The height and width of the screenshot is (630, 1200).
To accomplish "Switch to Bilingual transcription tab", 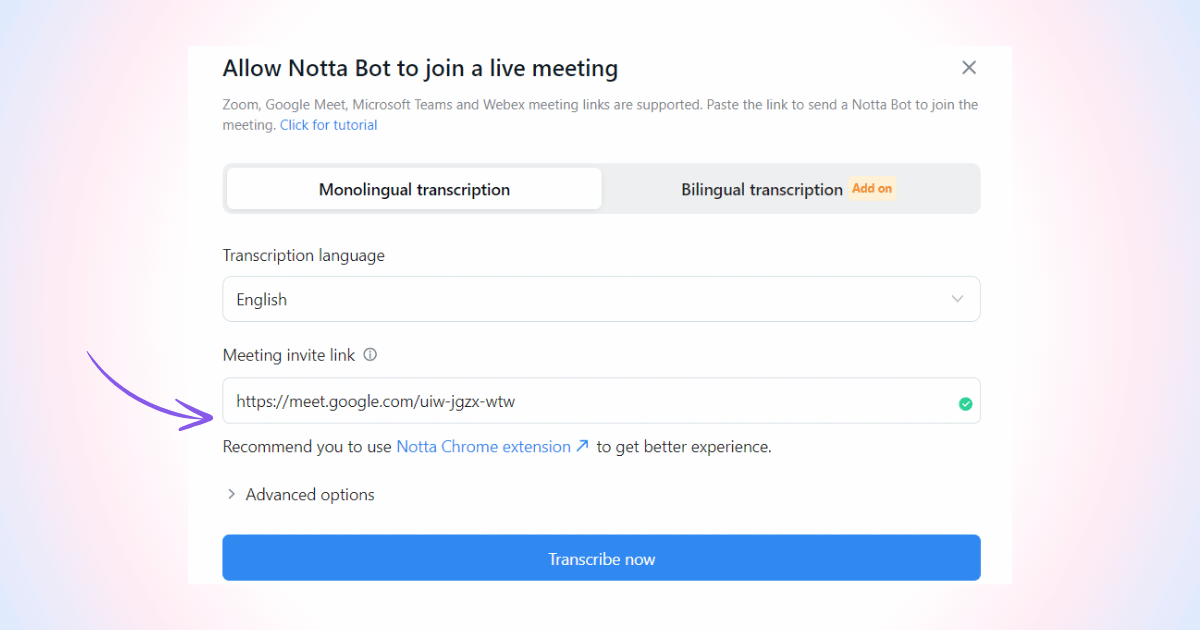I will click(x=789, y=189).
